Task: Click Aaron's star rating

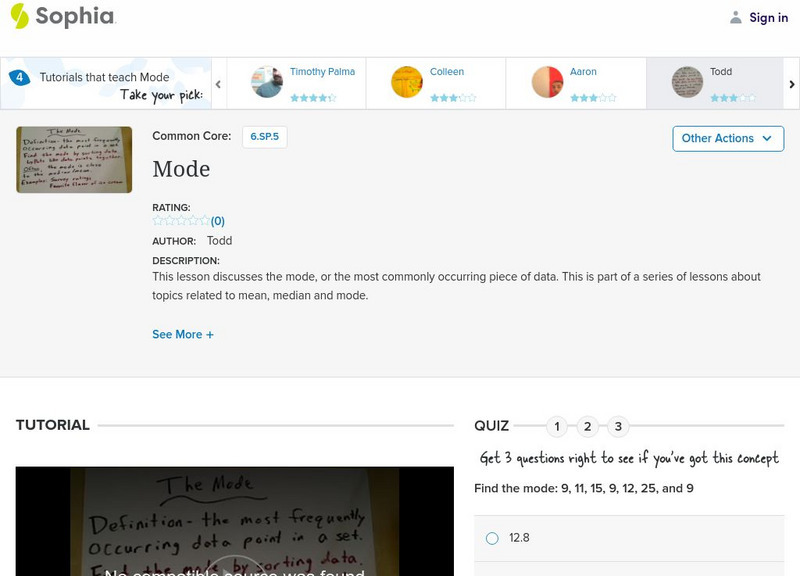Action: (593, 97)
